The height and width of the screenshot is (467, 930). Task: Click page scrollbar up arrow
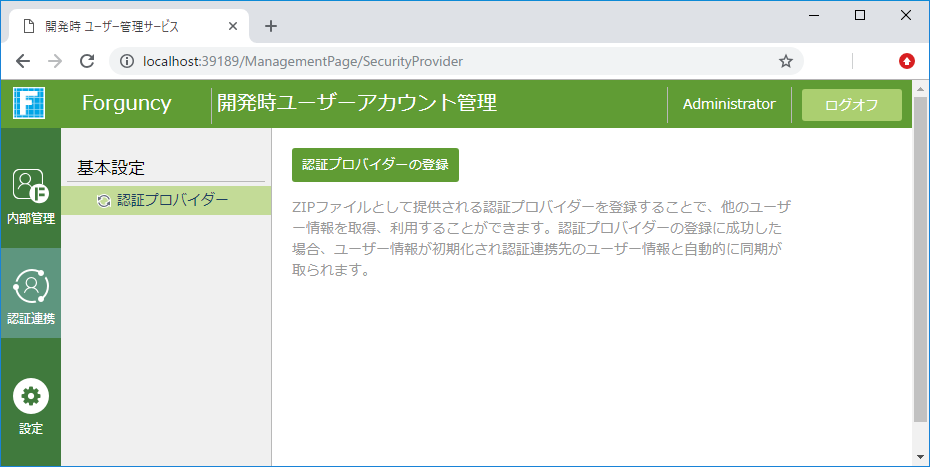pos(921,90)
